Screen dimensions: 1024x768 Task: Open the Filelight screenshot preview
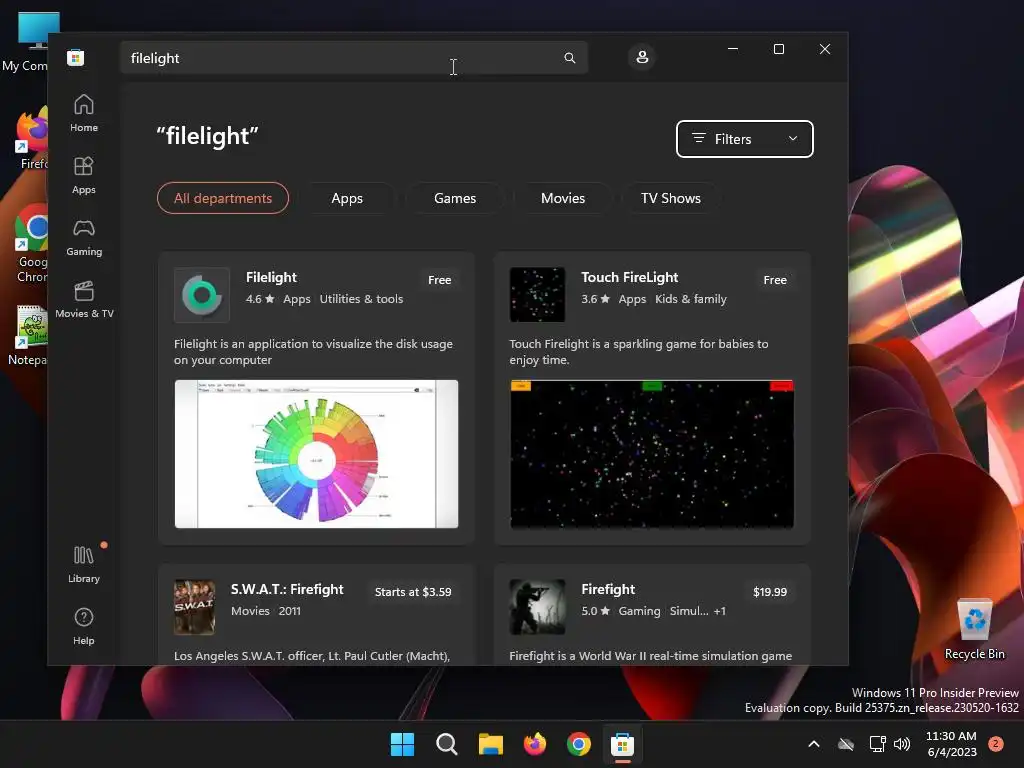click(x=316, y=454)
